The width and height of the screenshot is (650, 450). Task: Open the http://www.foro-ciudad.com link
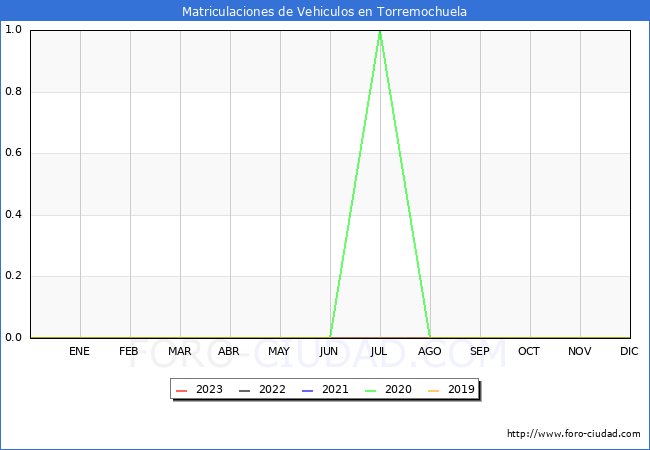(x=574, y=434)
